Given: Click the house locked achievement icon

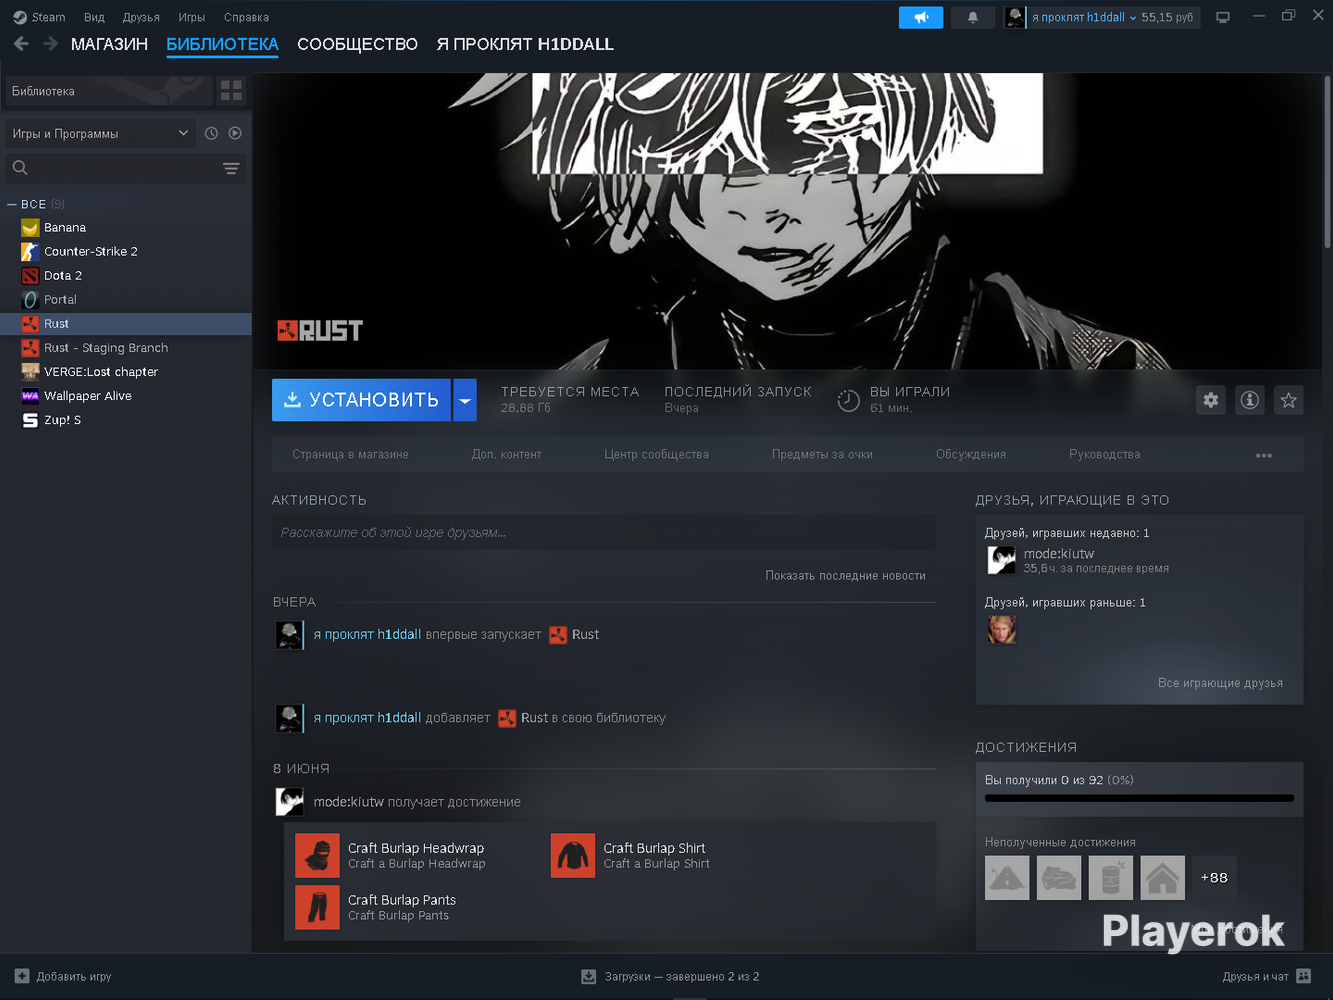Looking at the screenshot, I should (x=1163, y=878).
